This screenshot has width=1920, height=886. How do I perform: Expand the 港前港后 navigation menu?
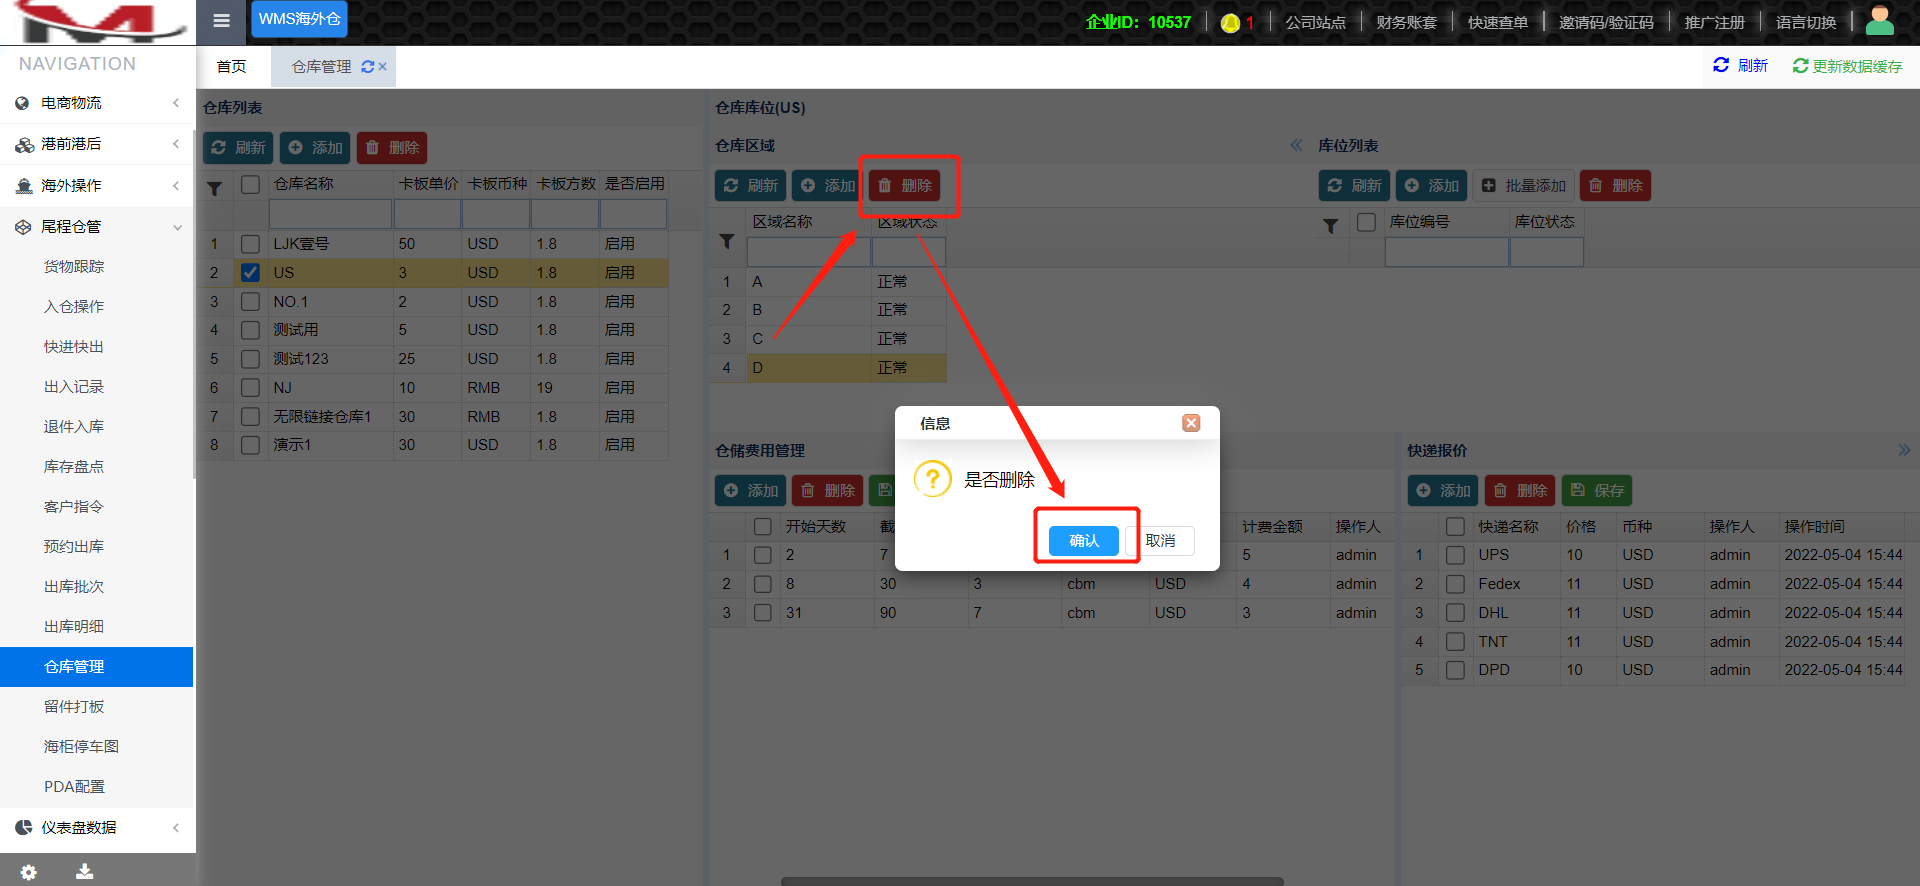[x=97, y=144]
